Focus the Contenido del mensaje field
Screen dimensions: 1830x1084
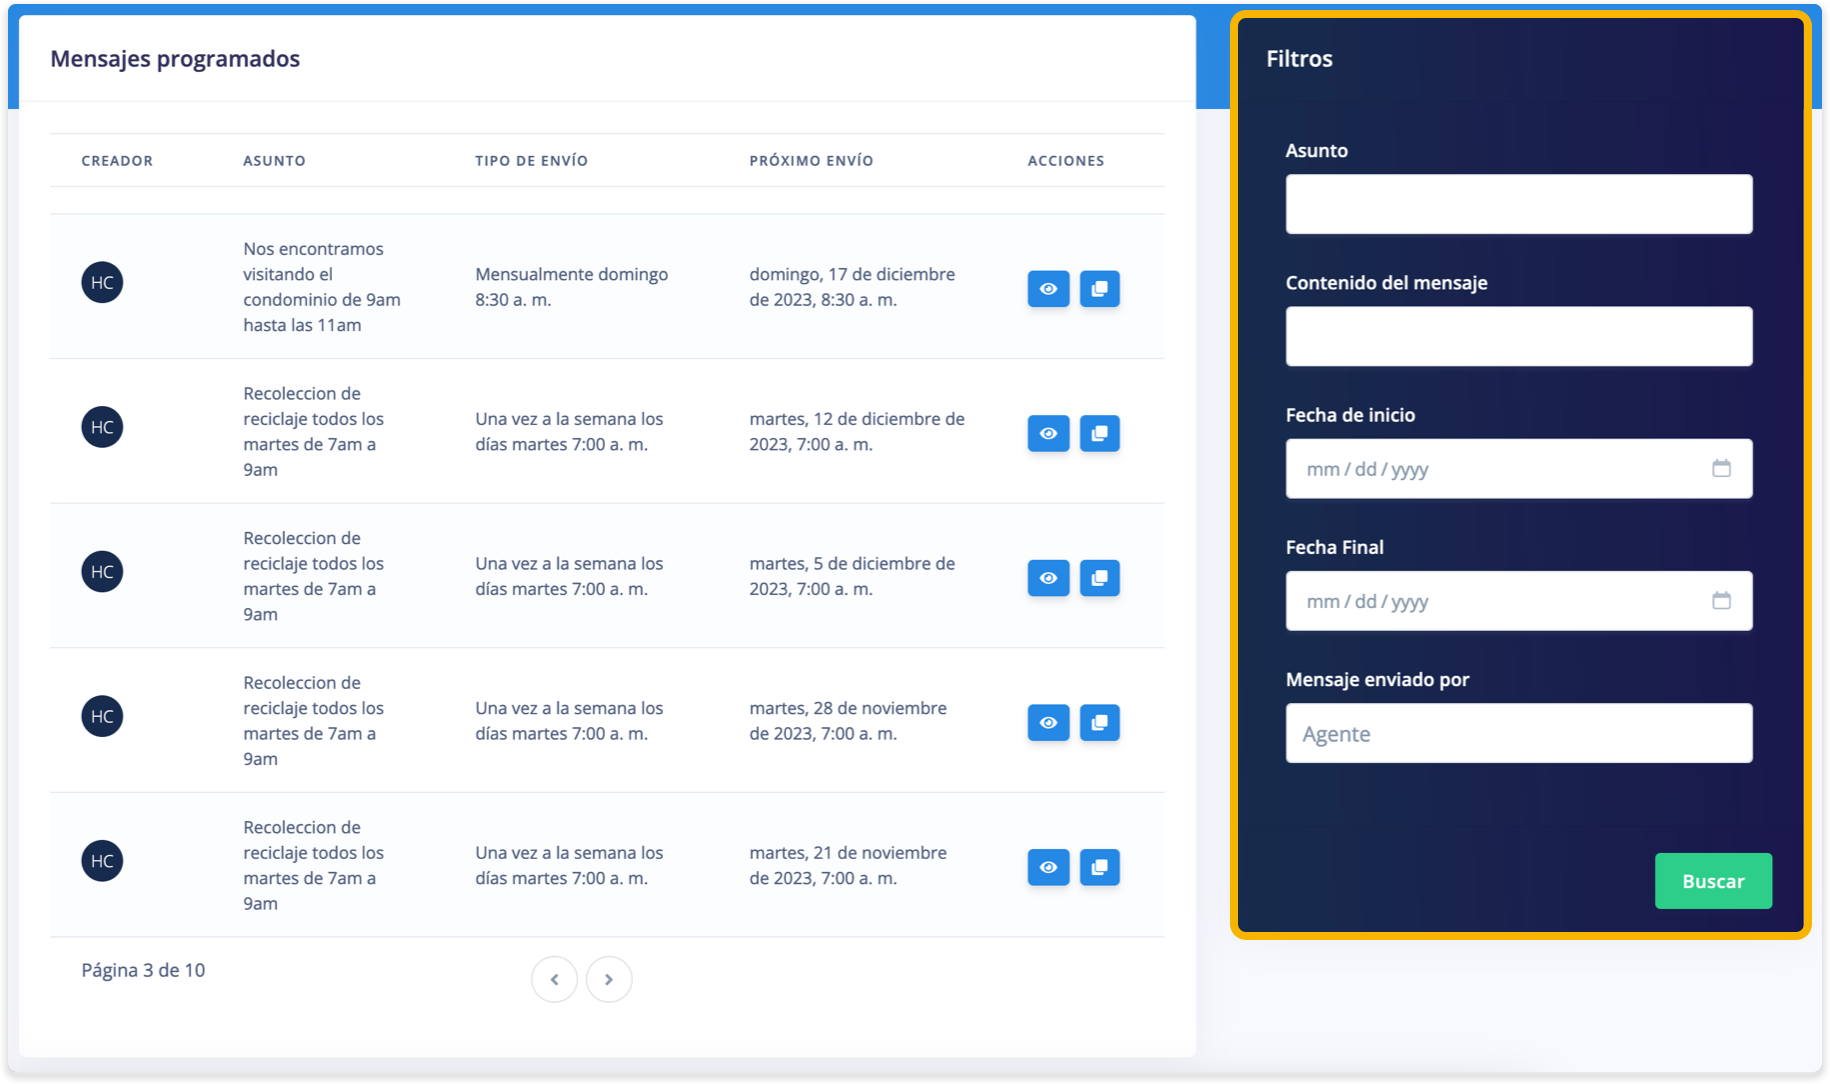1519,336
